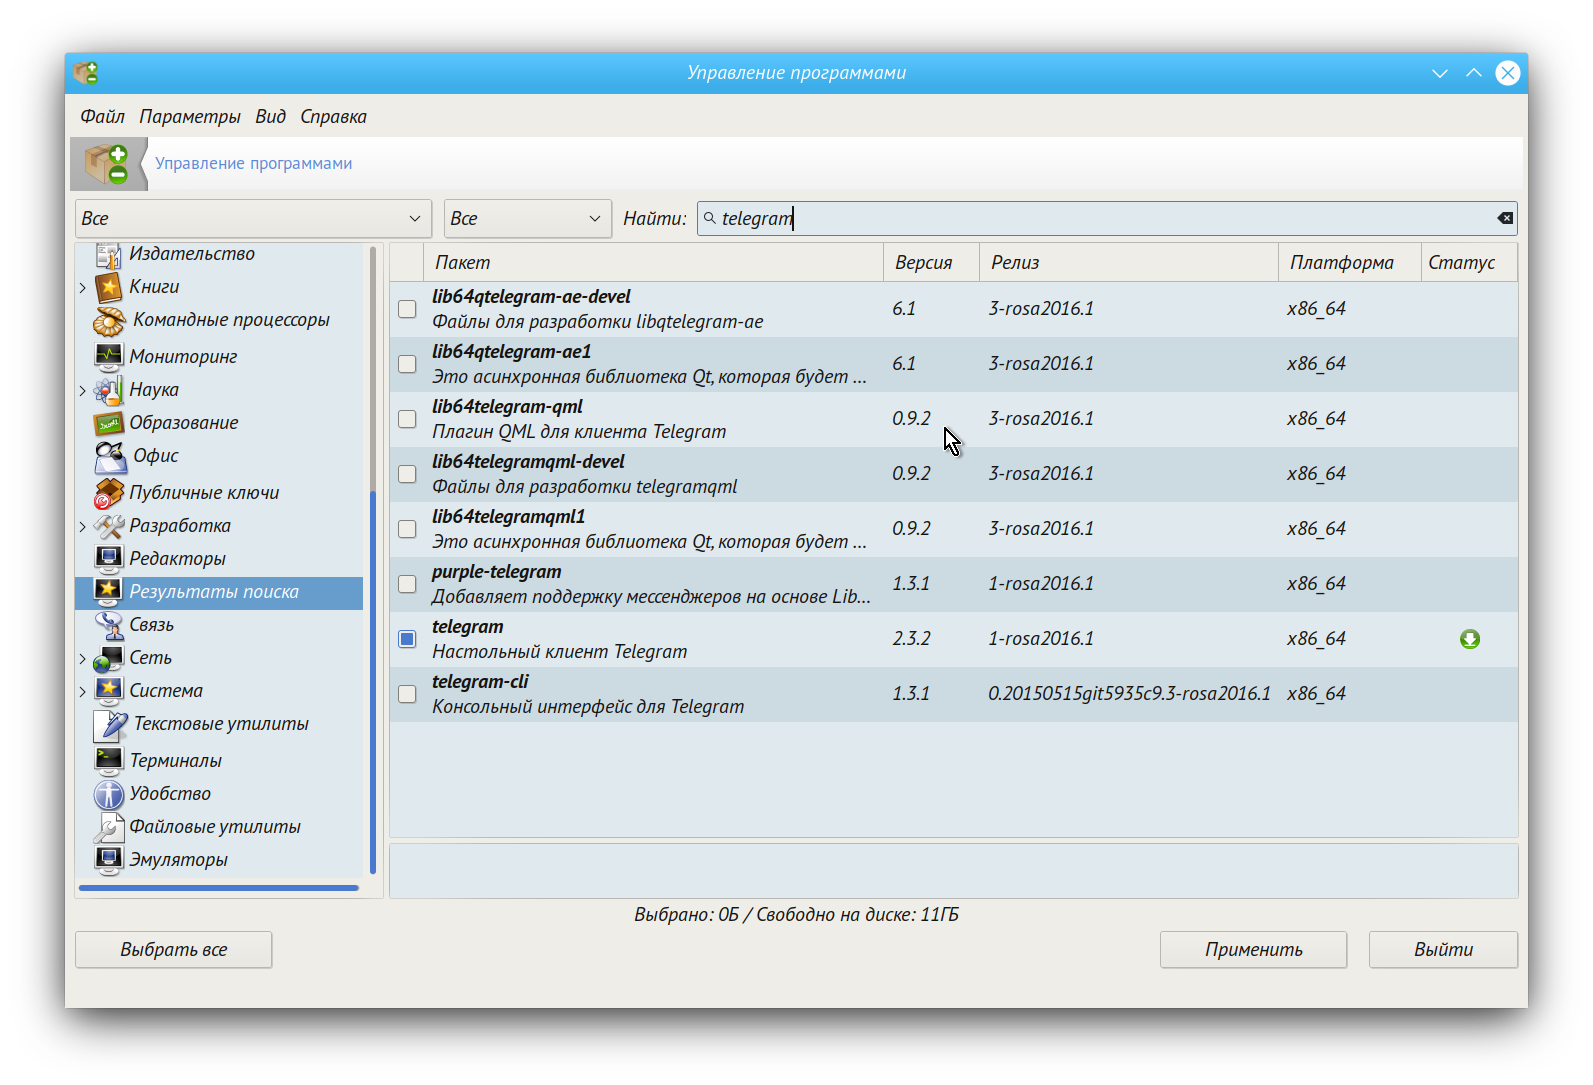Click the Связь category icon

tap(108, 625)
